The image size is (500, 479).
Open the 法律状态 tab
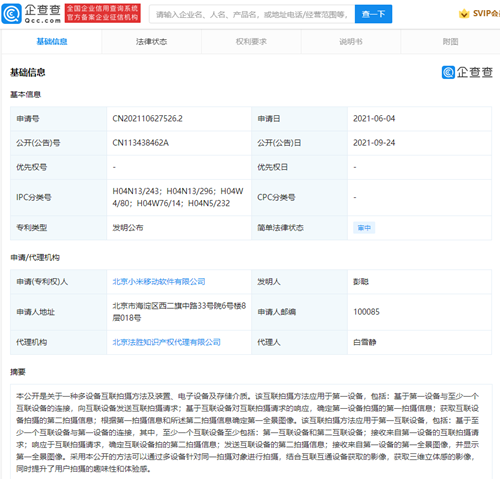pyautogui.click(x=151, y=42)
